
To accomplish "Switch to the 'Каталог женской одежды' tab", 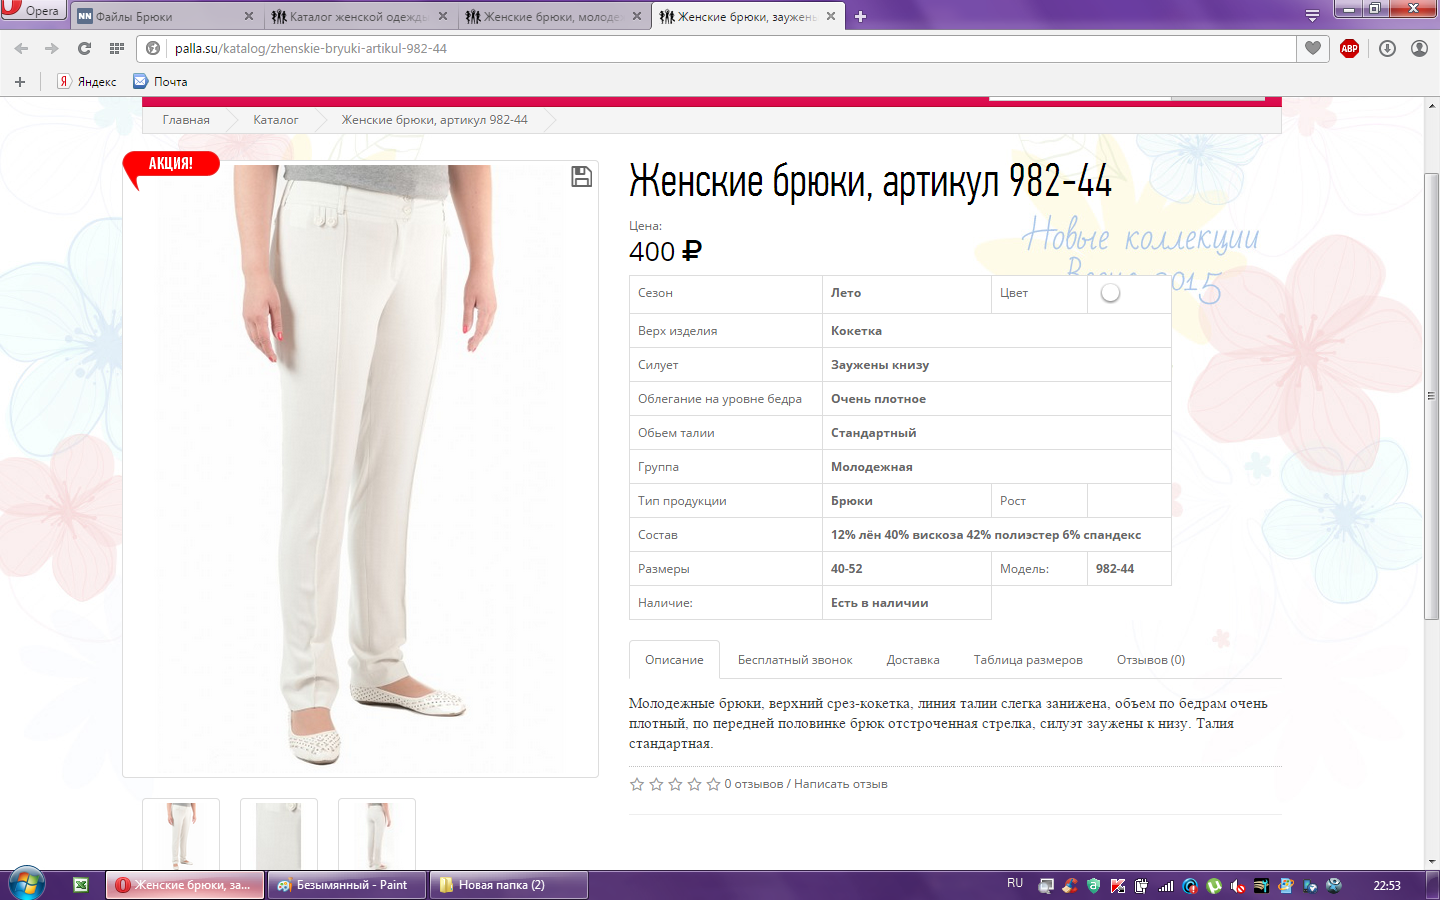I will point(359,16).
